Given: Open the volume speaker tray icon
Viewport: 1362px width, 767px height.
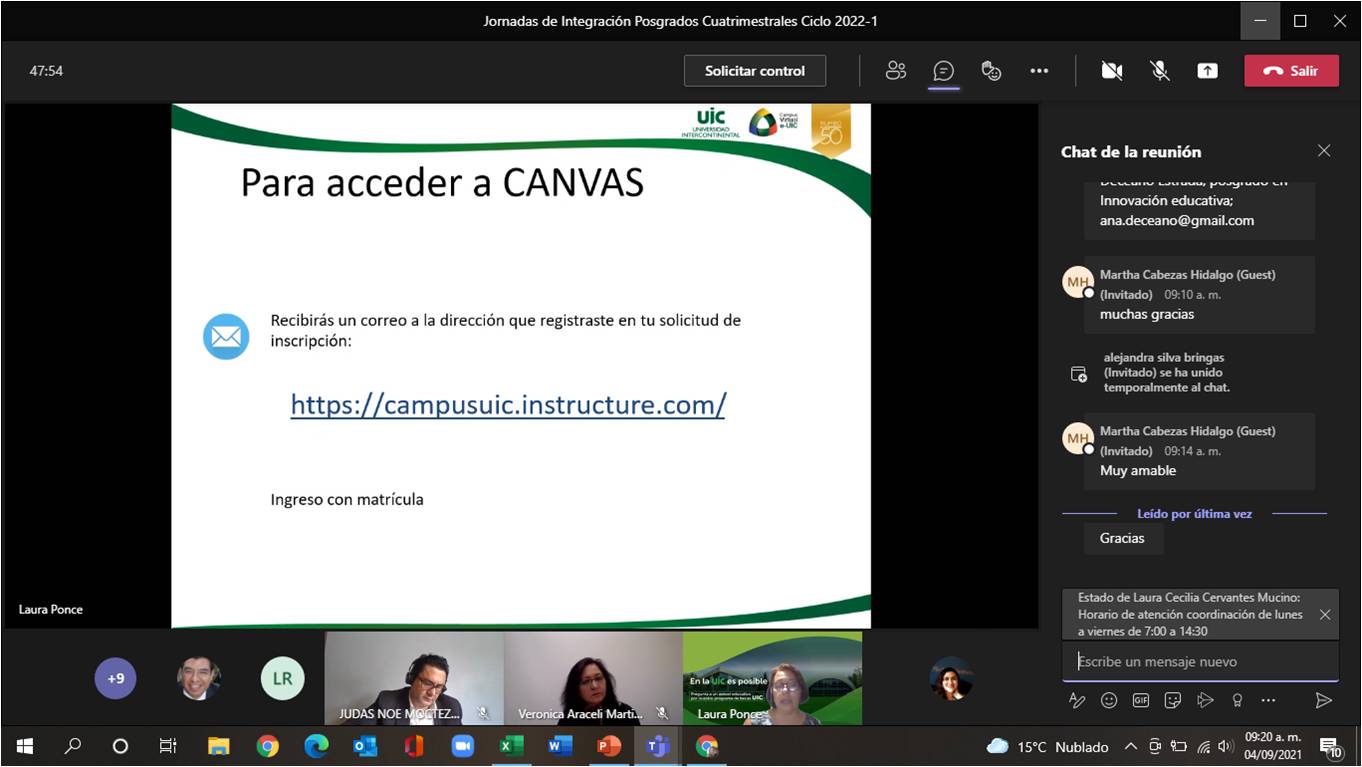Looking at the screenshot, I should point(1226,747).
